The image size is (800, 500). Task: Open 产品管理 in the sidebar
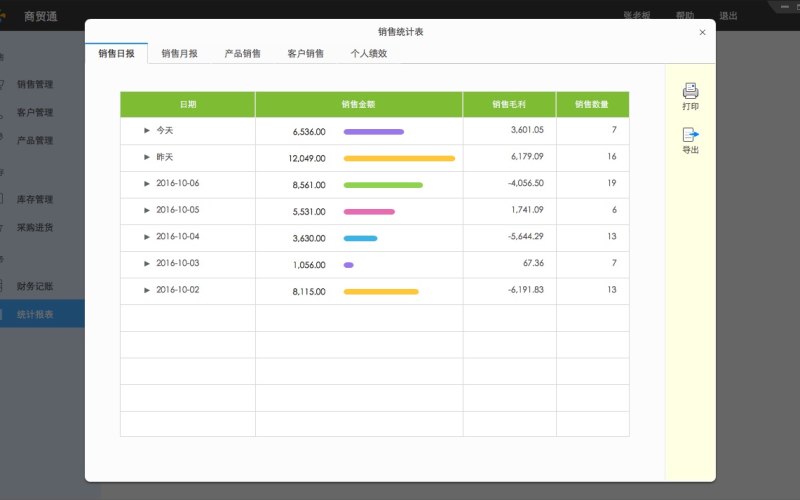[35, 140]
